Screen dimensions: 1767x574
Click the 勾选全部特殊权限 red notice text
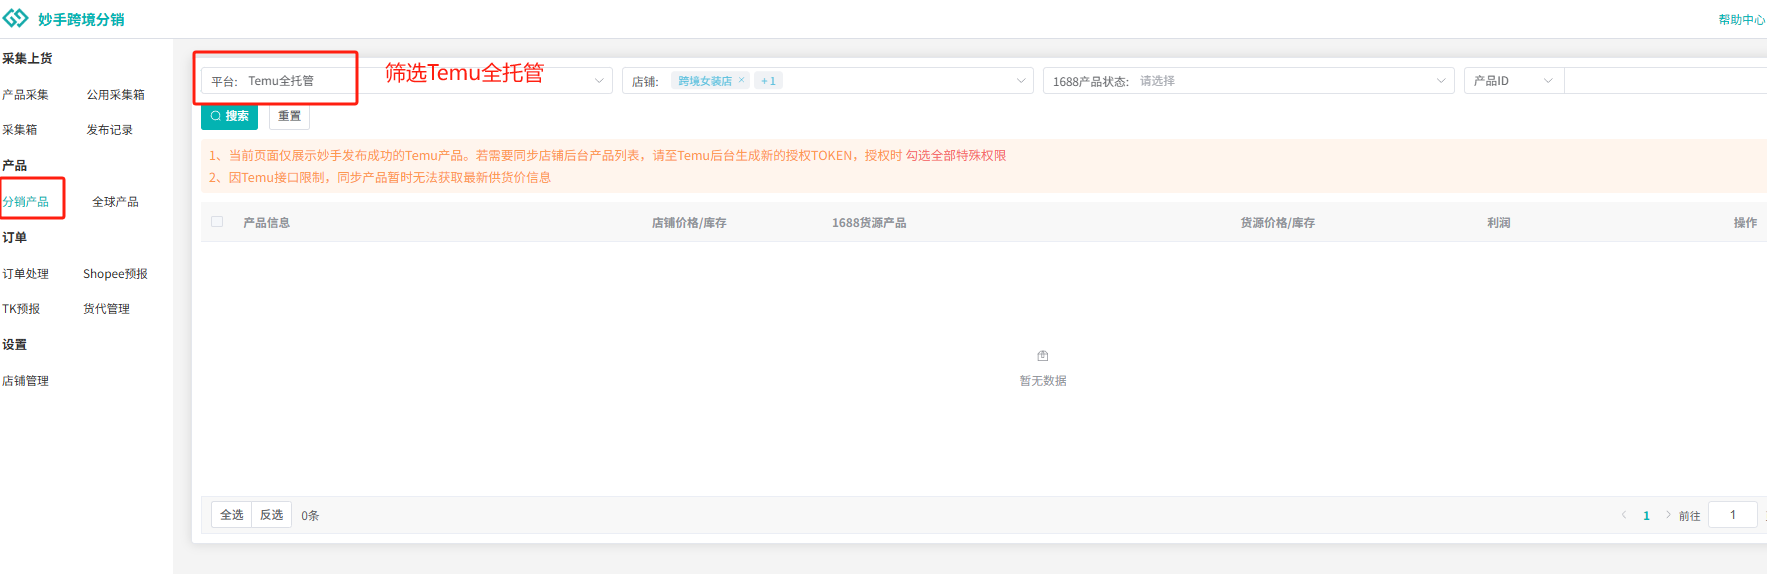pyautogui.click(x=956, y=156)
